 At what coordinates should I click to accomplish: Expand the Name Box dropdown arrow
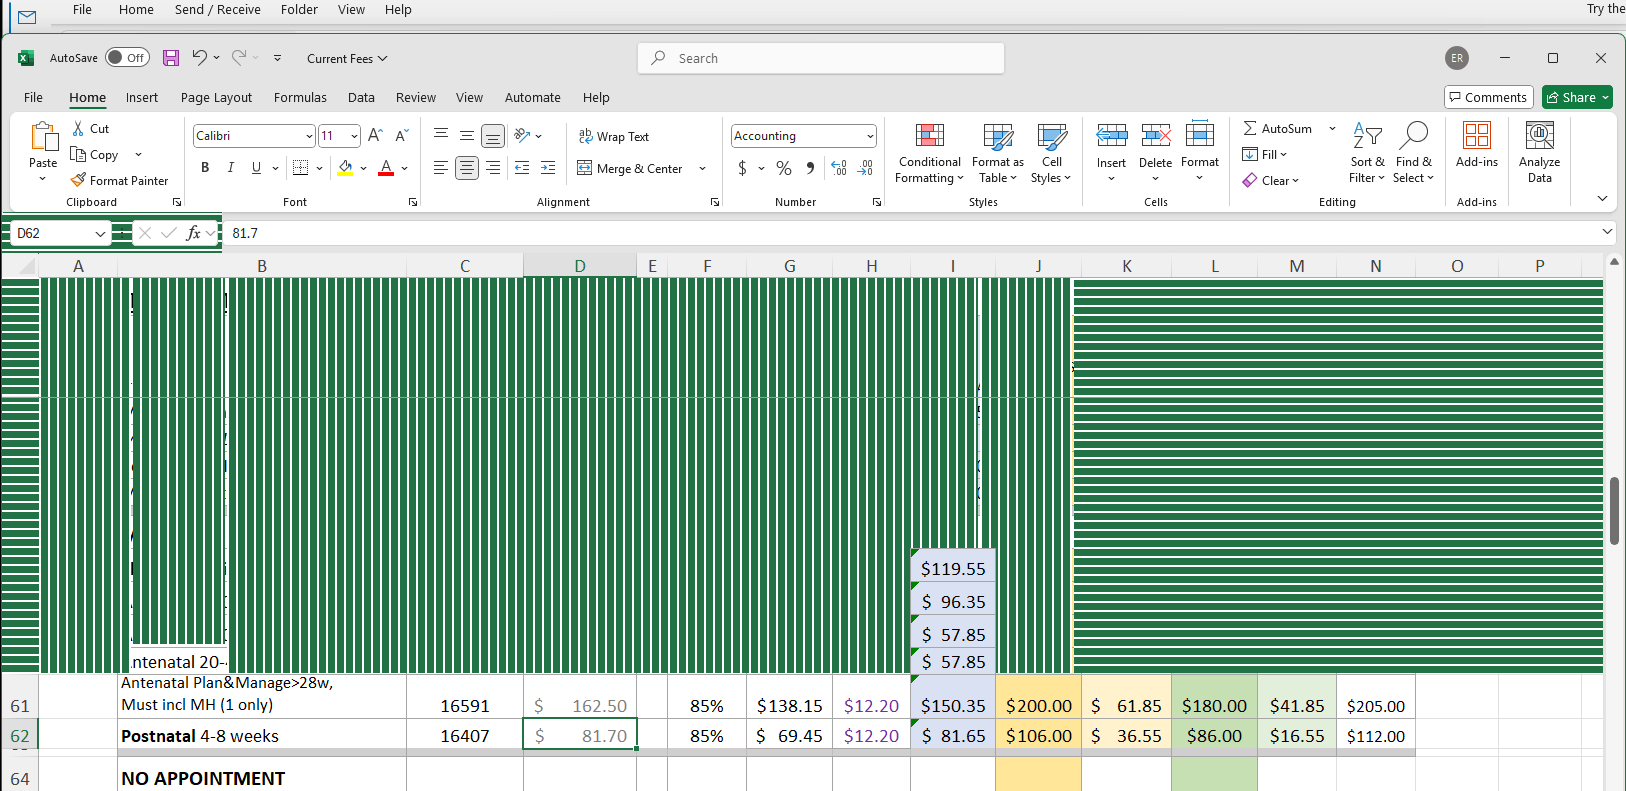100,233
